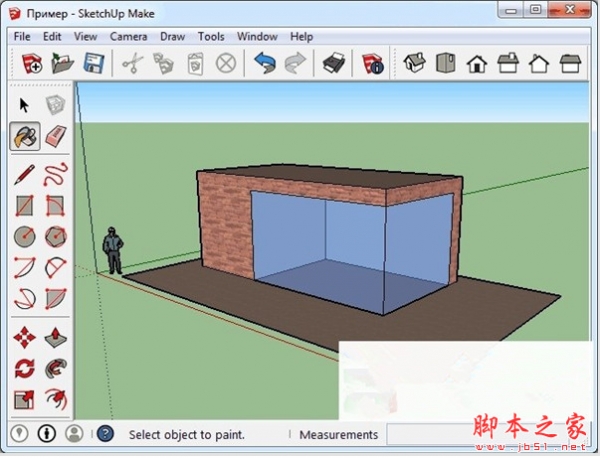The height and width of the screenshot is (458, 600).
Task: Select the Line pencil tool
Action: [24, 174]
